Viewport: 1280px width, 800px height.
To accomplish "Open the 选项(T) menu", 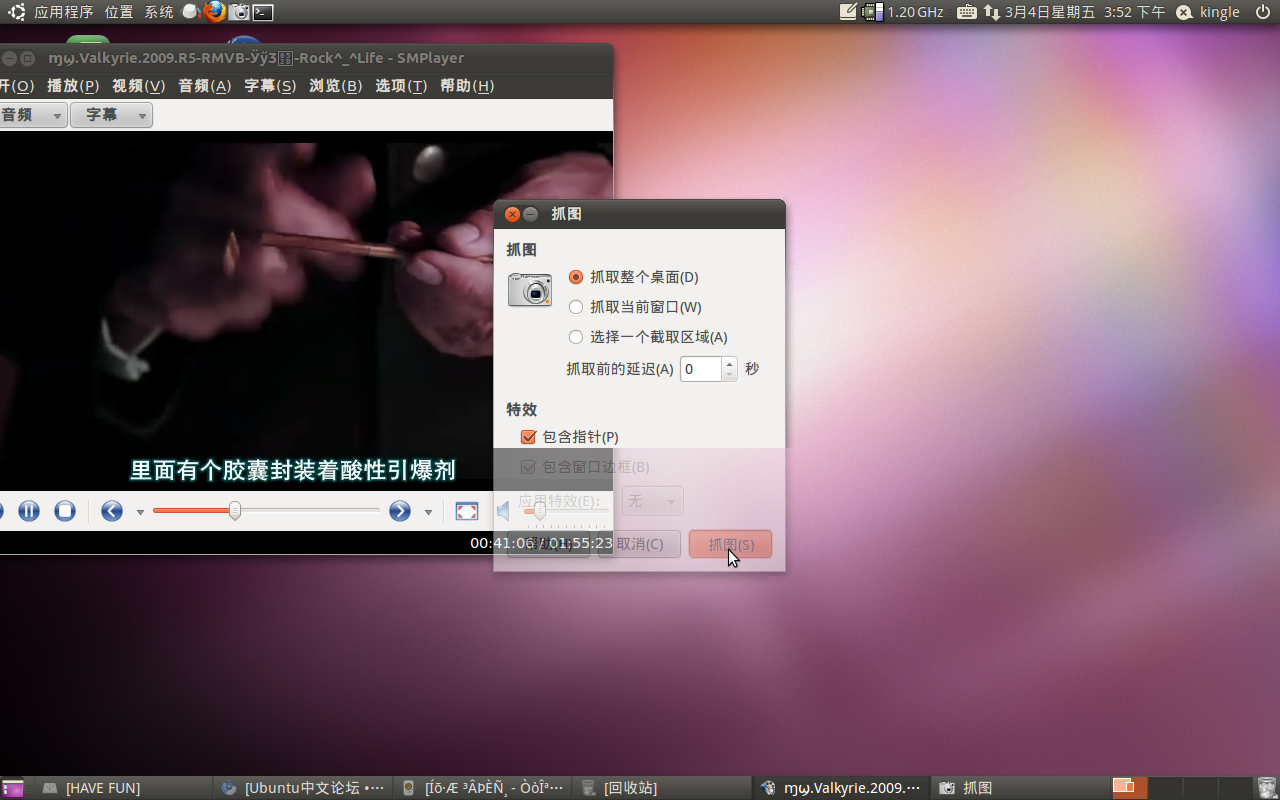I will (401, 86).
